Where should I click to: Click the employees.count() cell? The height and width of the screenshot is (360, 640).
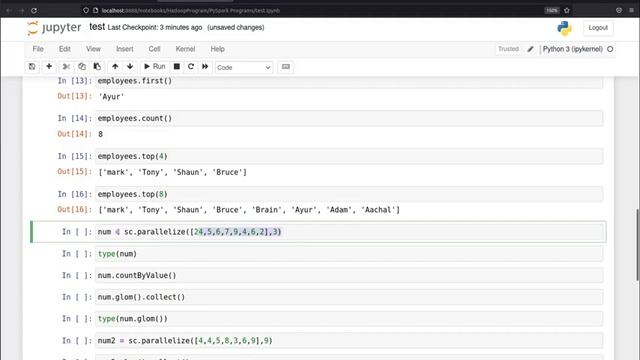point(349,118)
